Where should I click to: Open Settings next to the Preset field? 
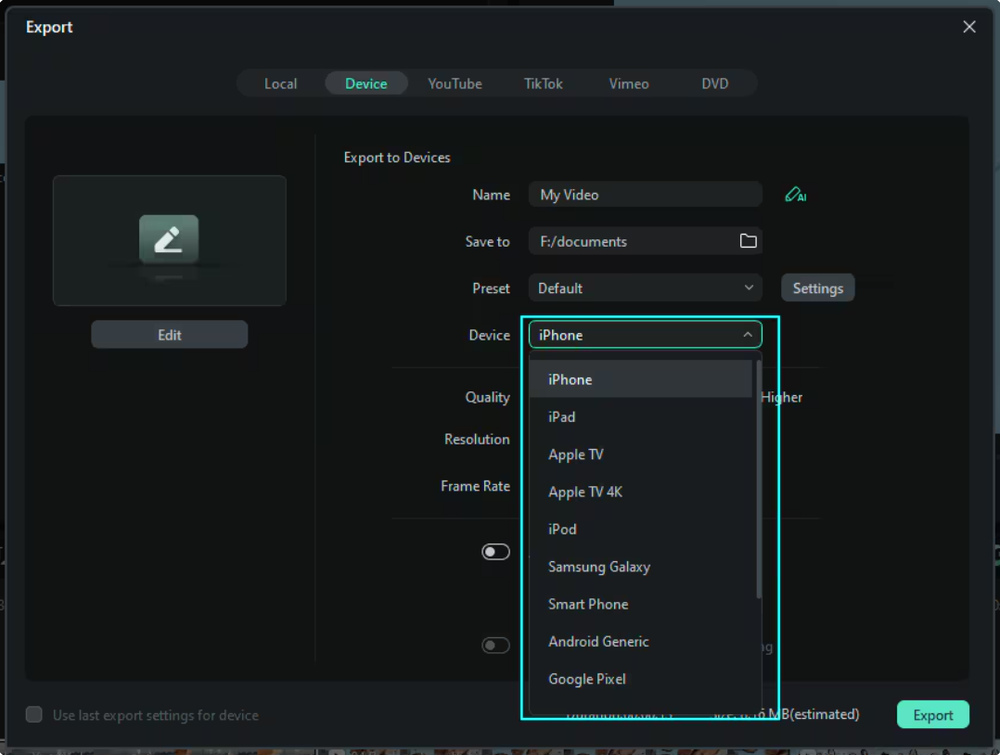click(x=817, y=287)
